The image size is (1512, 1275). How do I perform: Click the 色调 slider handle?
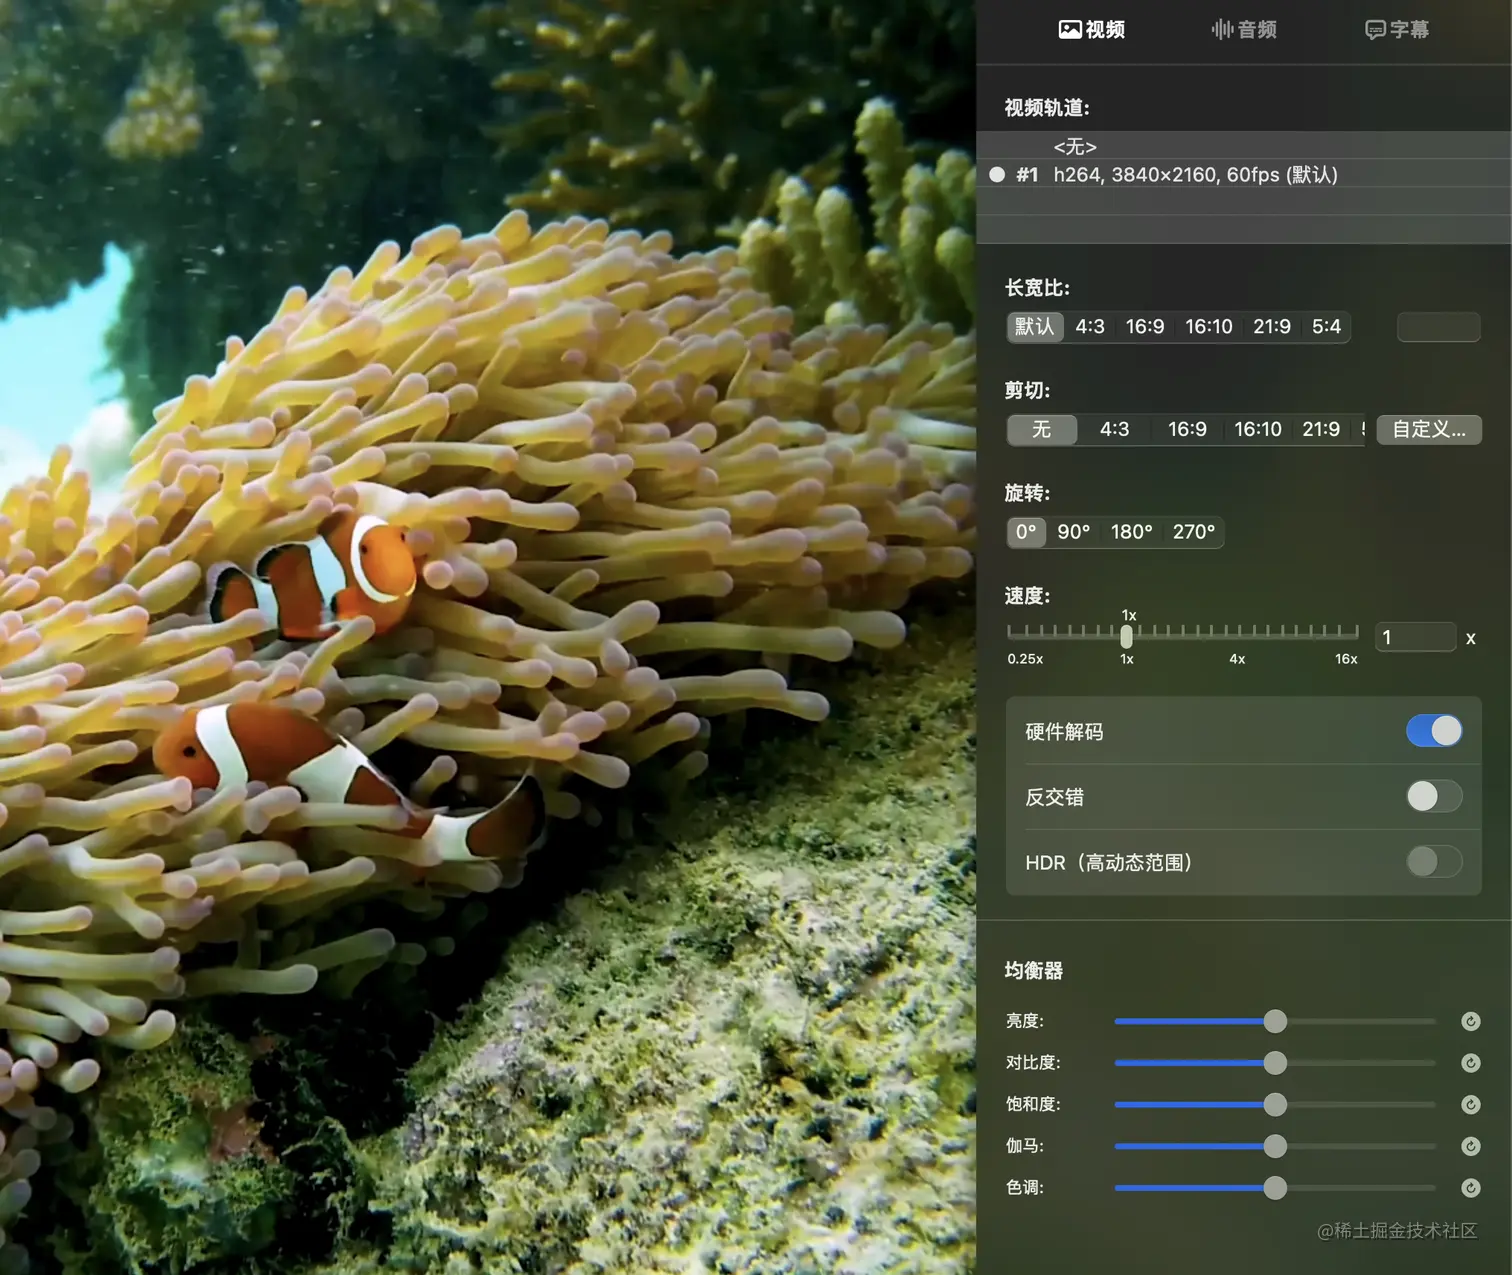click(x=1275, y=1188)
